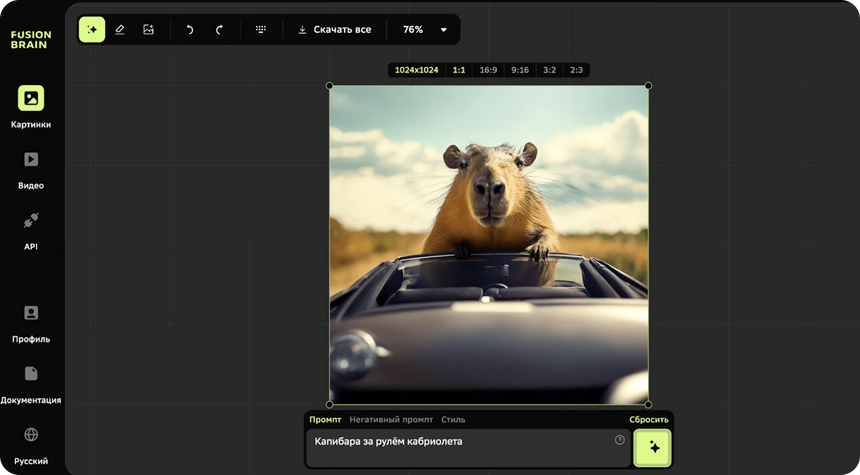
Task: Switch to the Стиль tab
Action: [453, 420]
